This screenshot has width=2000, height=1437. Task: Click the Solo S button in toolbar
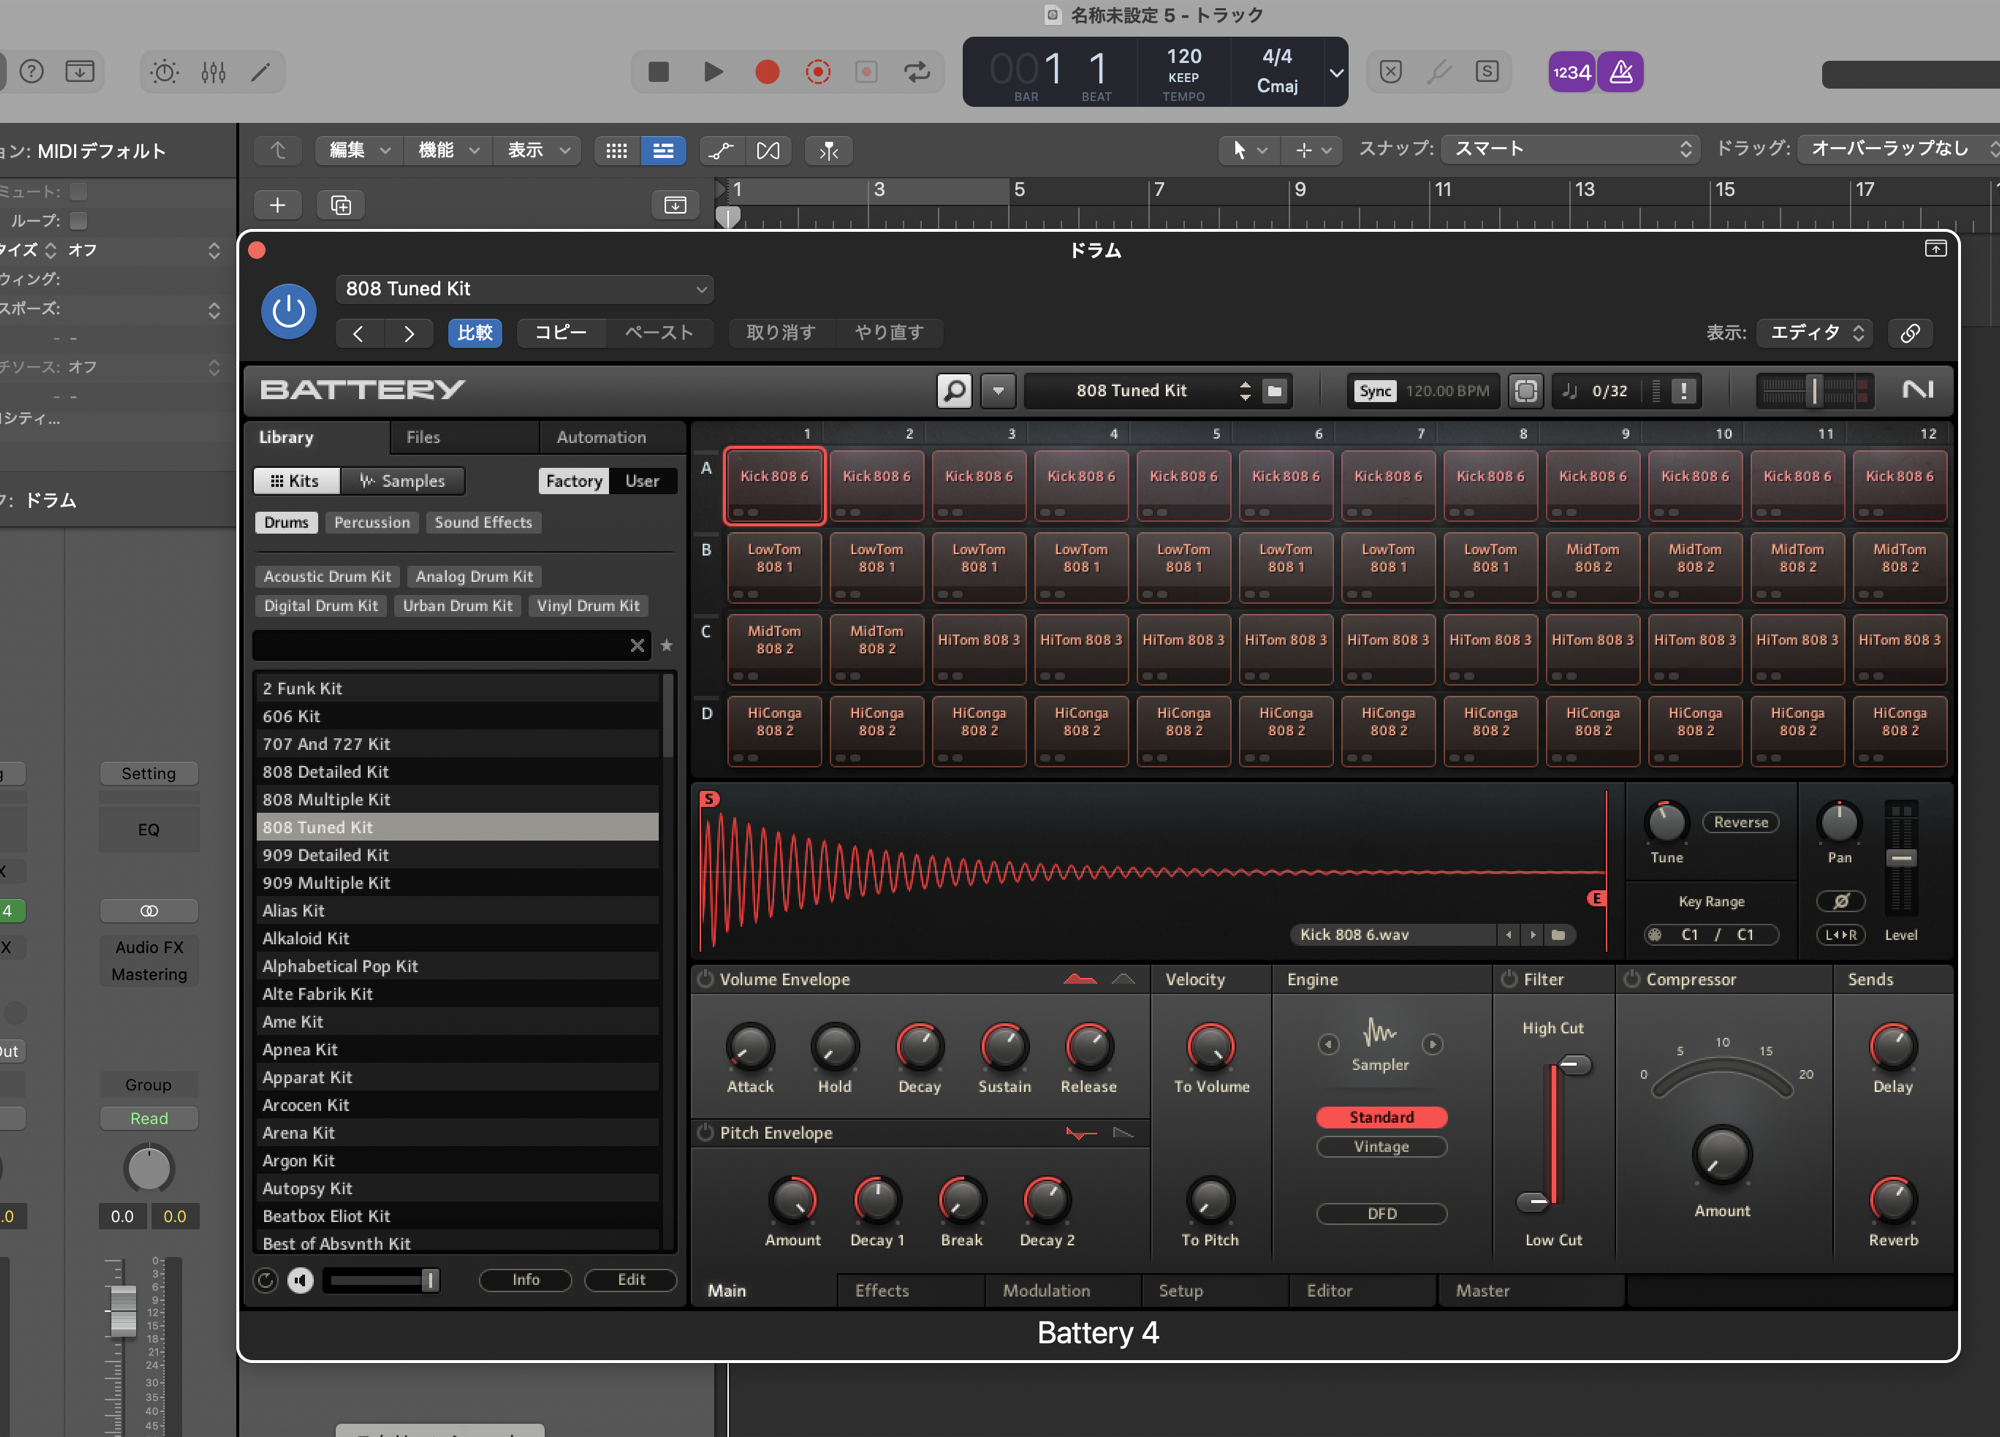(1487, 72)
